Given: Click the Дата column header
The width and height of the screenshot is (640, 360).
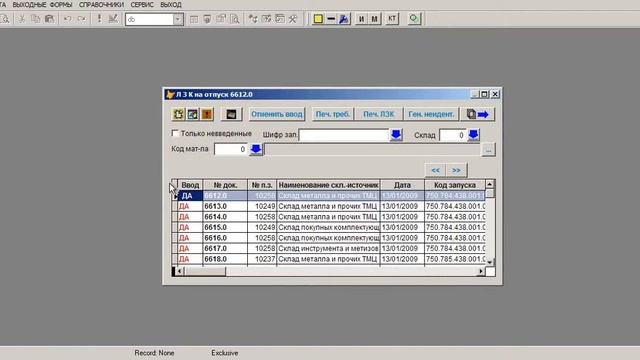Looking at the screenshot, I should (x=402, y=185).
